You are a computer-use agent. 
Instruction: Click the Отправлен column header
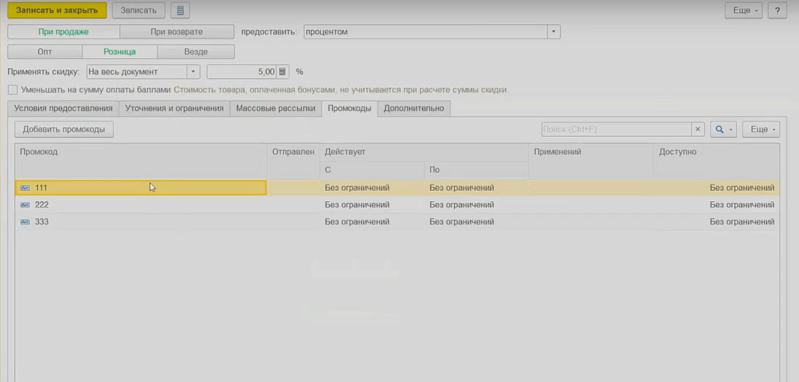294,161
